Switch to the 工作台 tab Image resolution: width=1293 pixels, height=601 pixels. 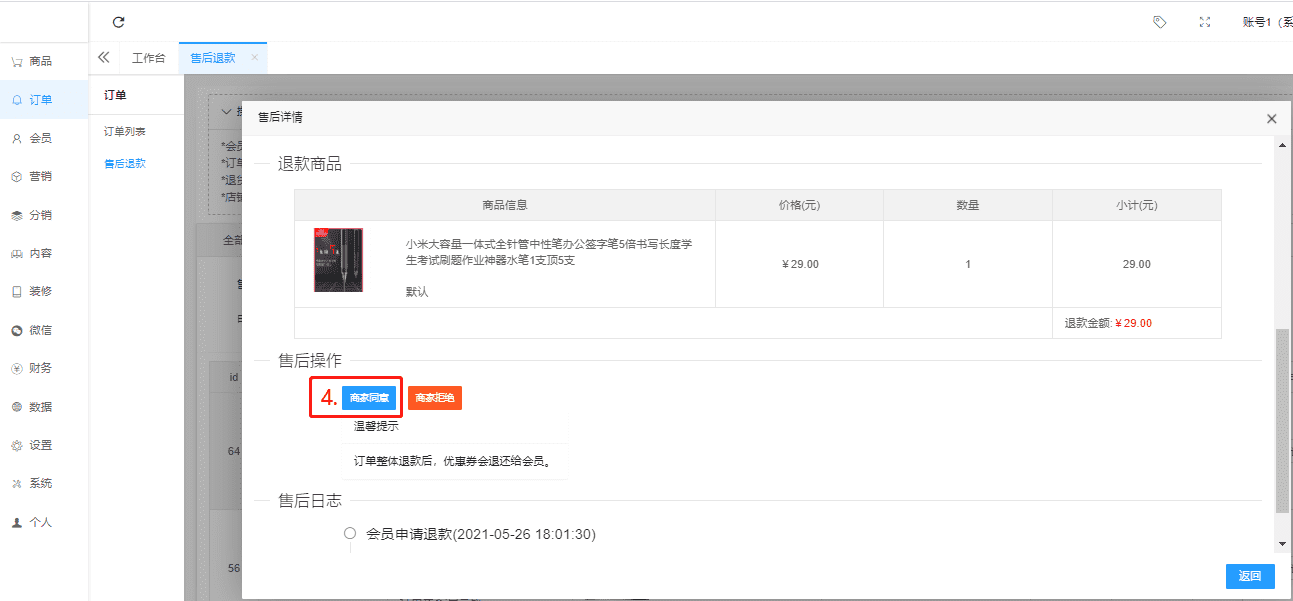point(149,58)
